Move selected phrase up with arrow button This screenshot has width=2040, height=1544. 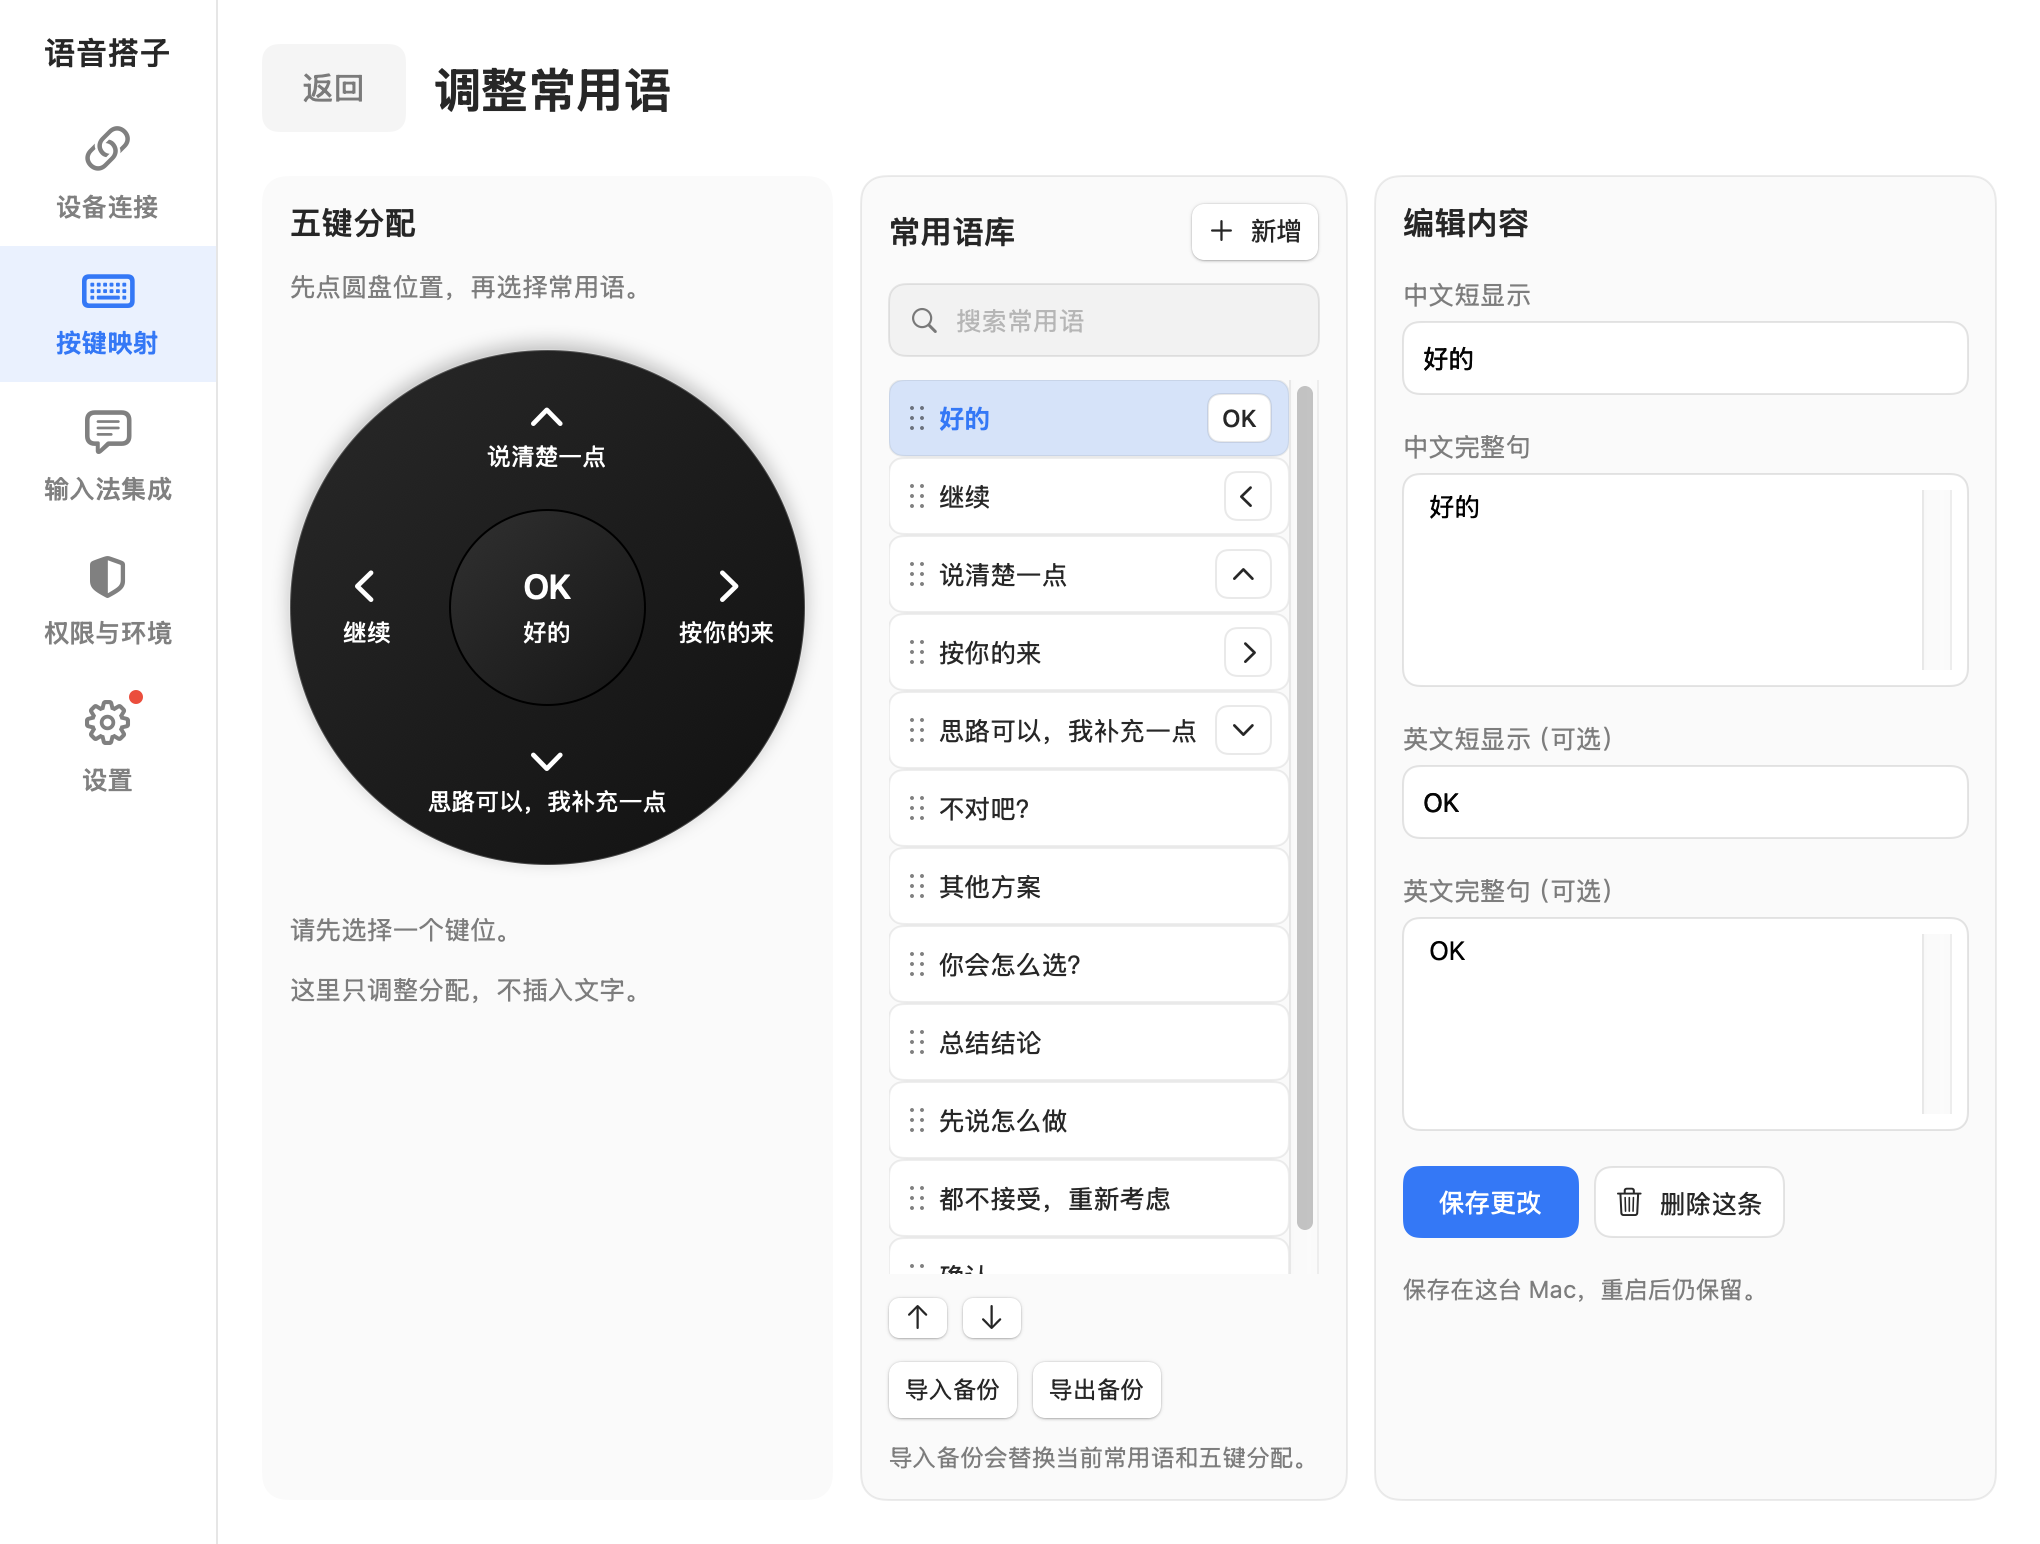[x=918, y=1317]
